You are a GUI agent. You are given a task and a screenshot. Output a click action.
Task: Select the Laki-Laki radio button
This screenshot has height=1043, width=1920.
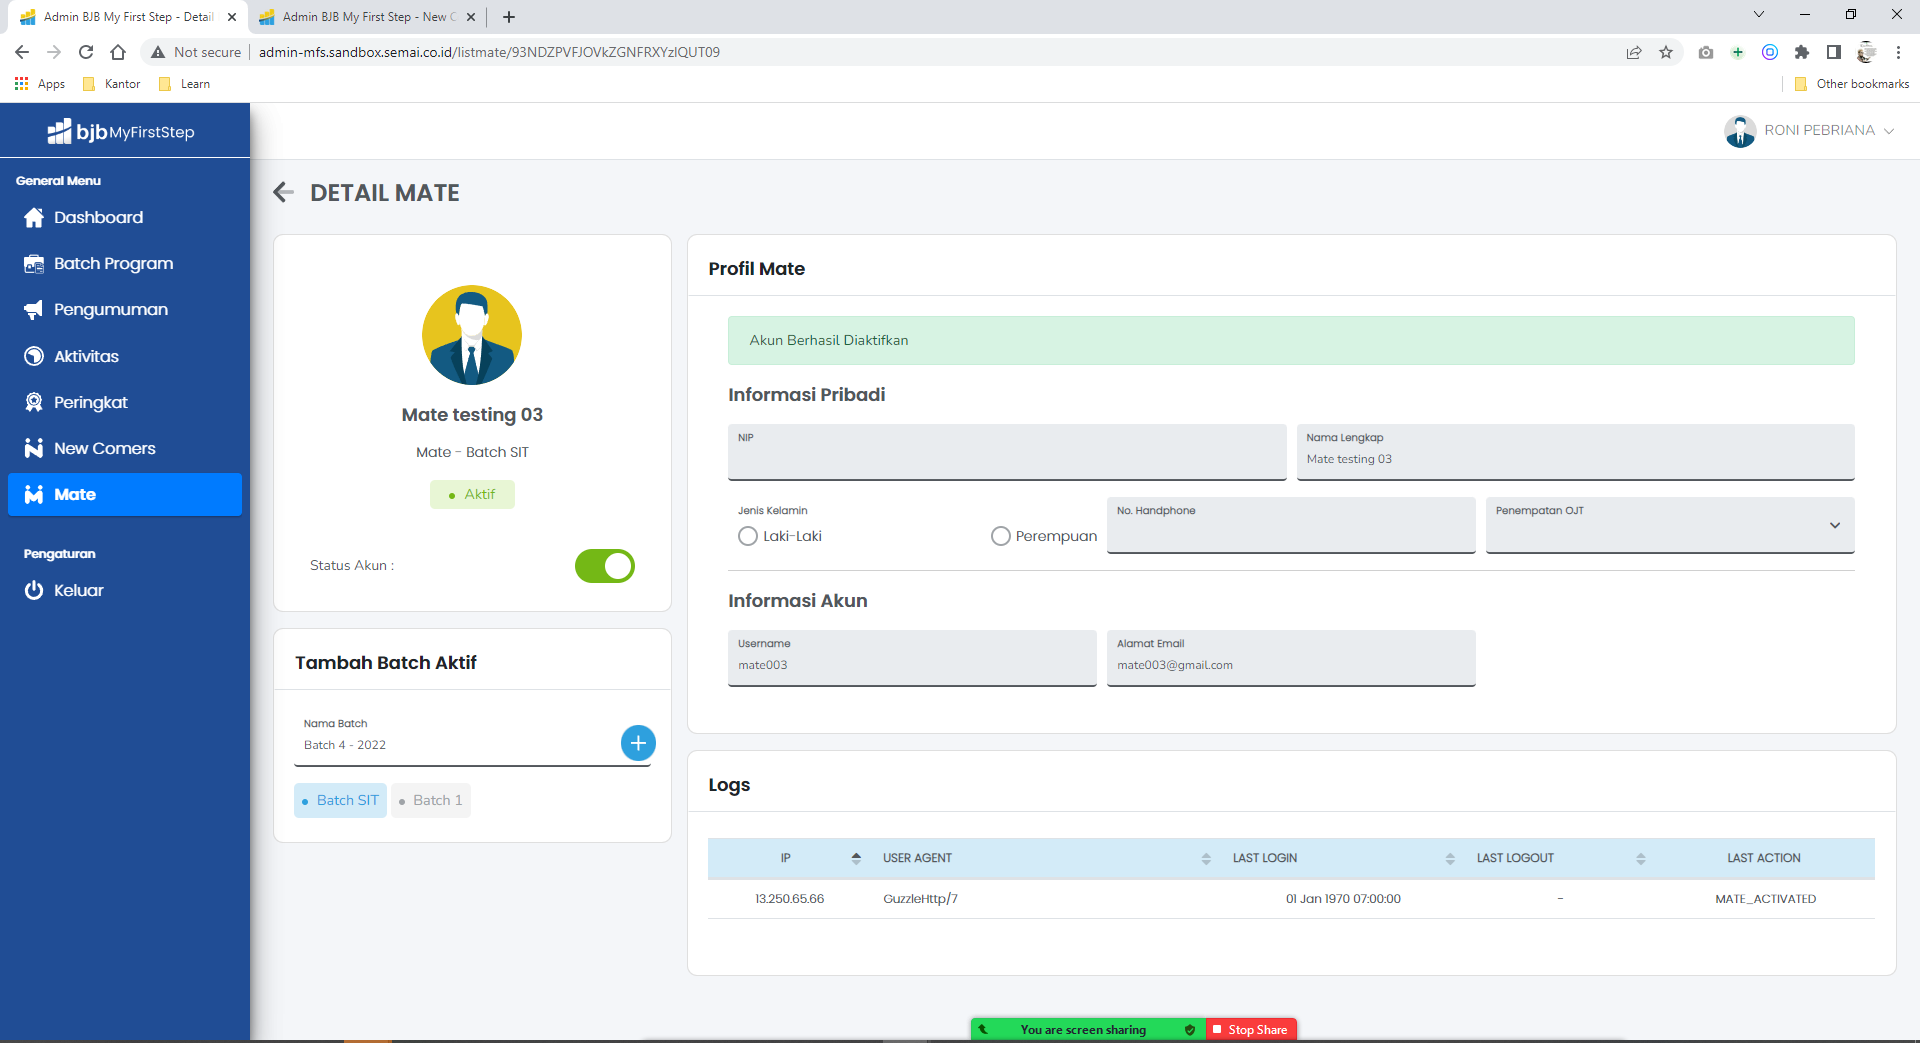tap(748, 536)
